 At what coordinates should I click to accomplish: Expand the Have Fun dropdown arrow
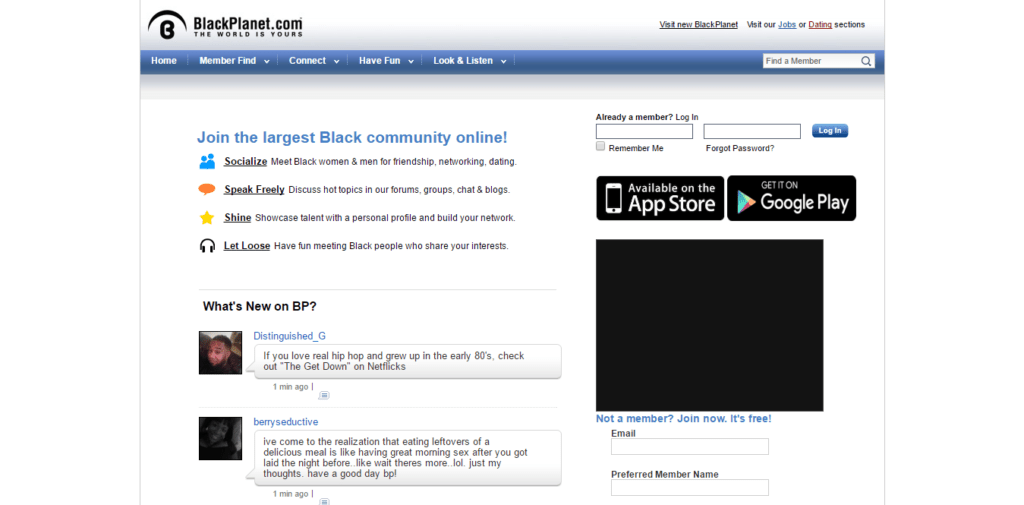tap(411, 61)
